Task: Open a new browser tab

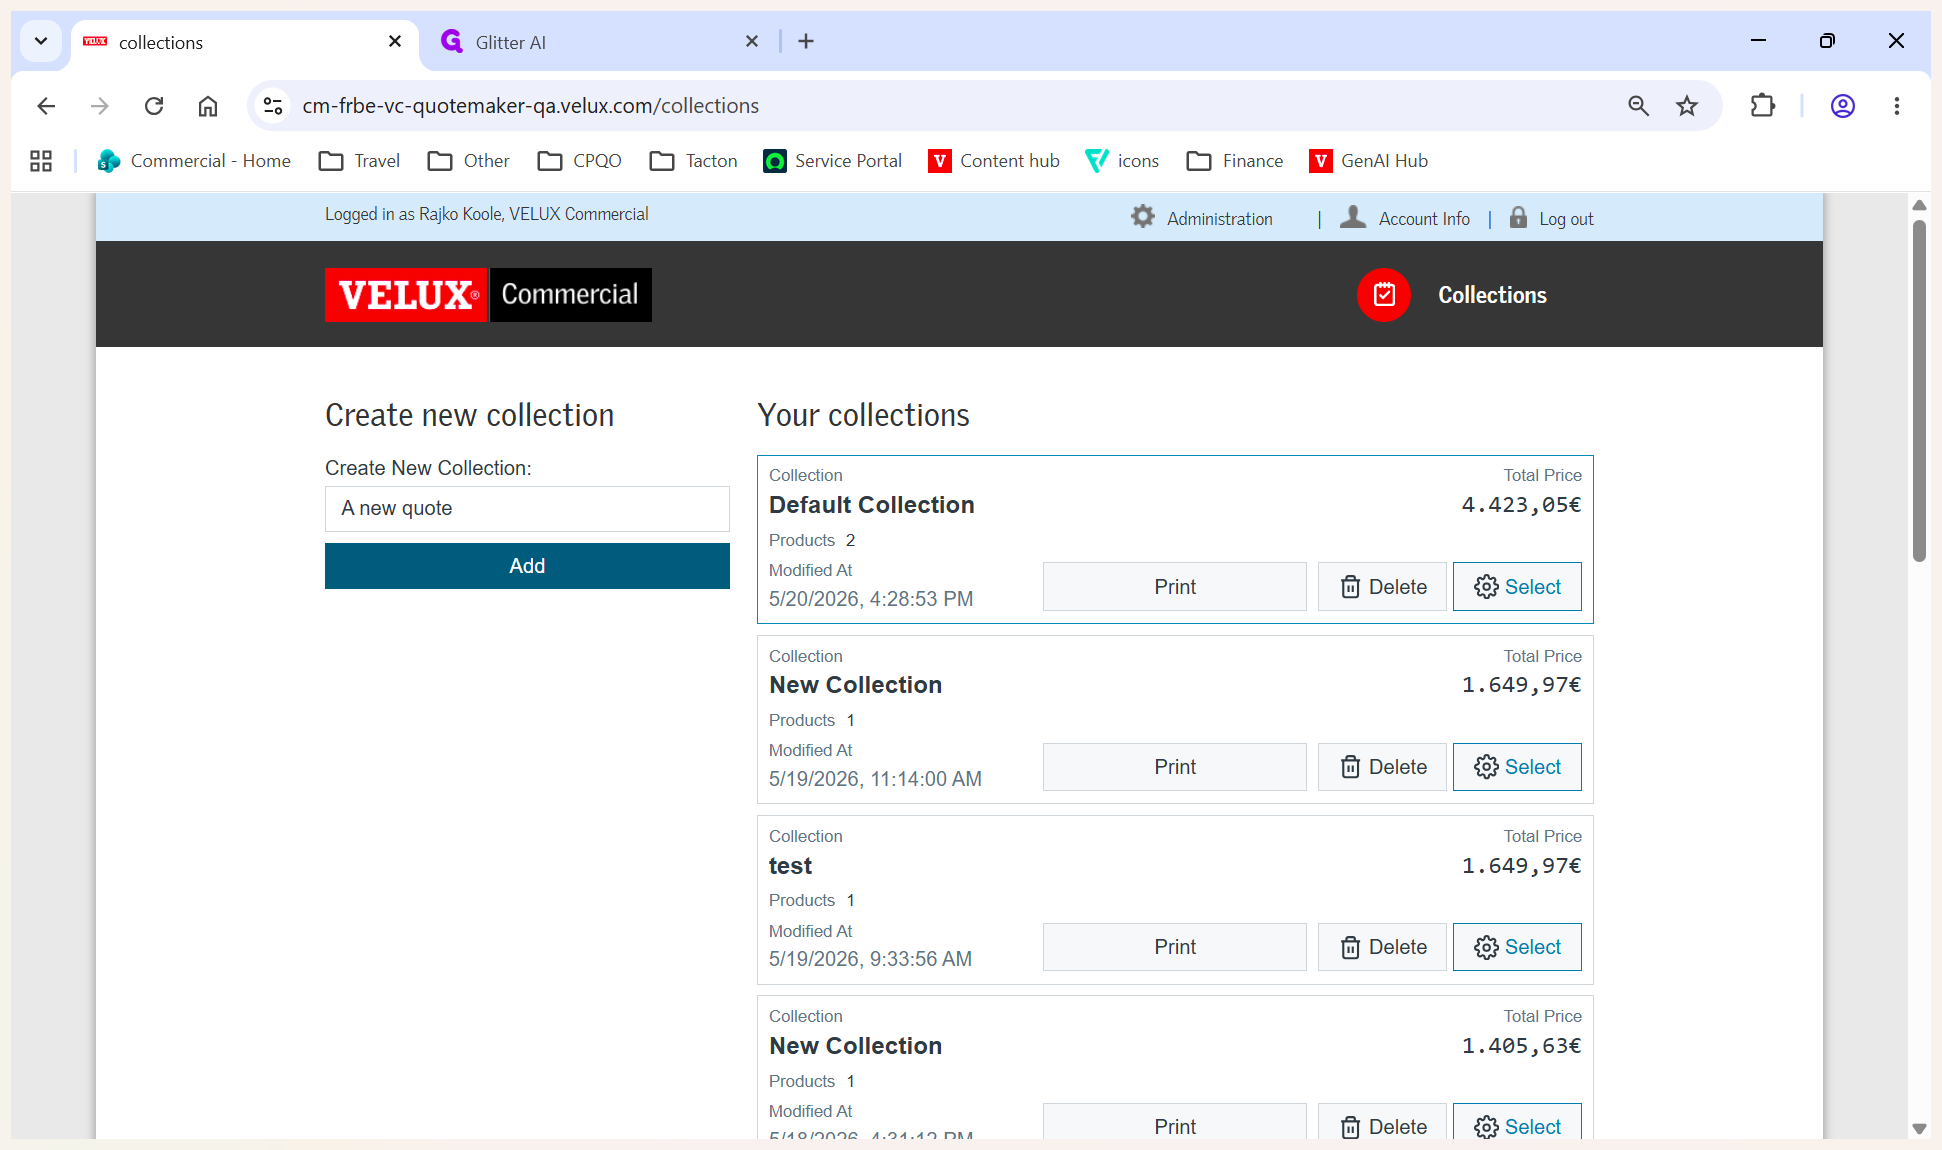Action: (806, 41)
